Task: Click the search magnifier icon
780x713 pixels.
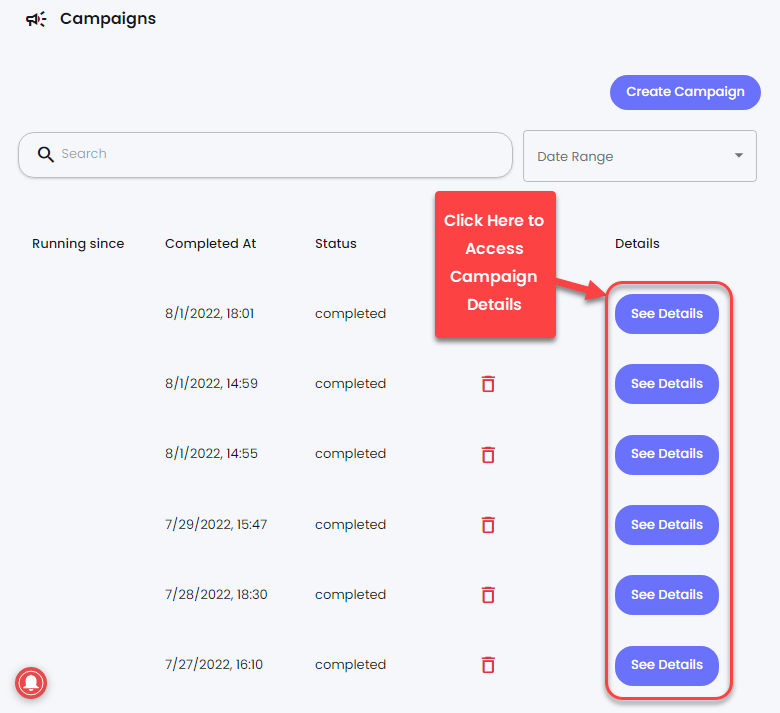Action: 45,154
